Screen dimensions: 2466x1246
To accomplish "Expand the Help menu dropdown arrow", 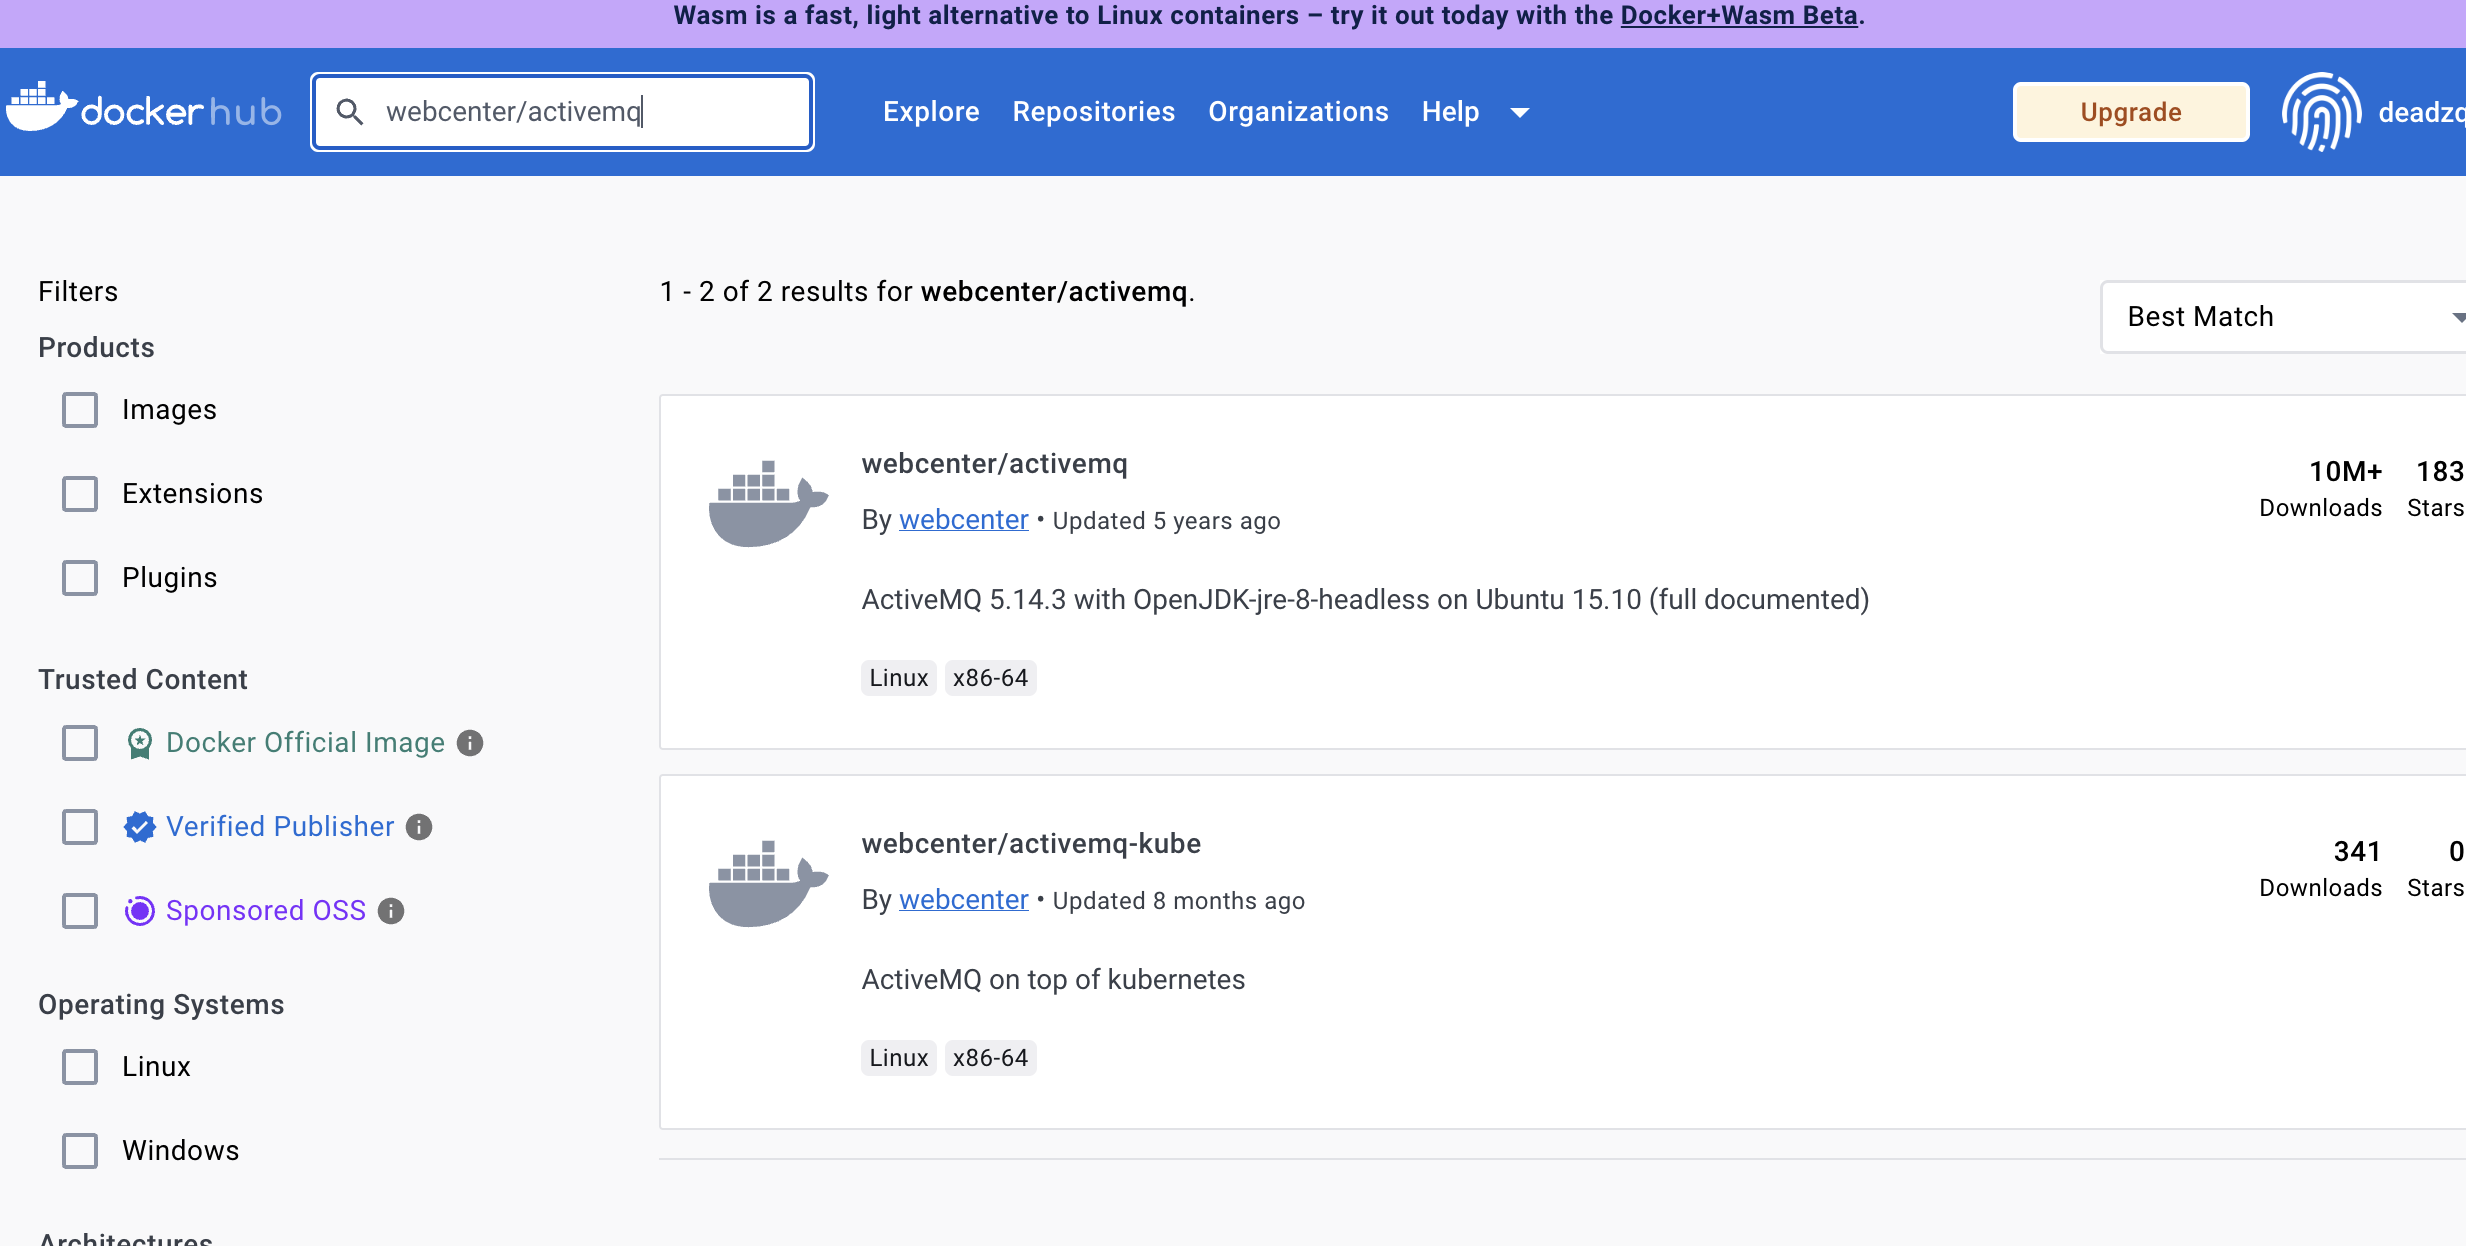I will [1520, 113].
